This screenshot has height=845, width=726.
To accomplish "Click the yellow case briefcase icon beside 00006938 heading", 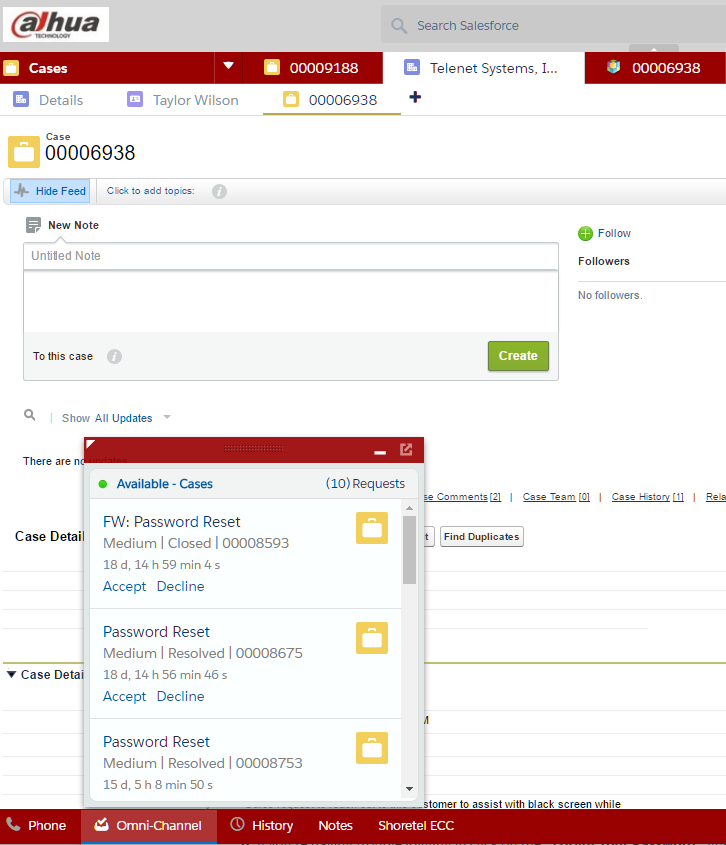I will (x=24, y=152).
